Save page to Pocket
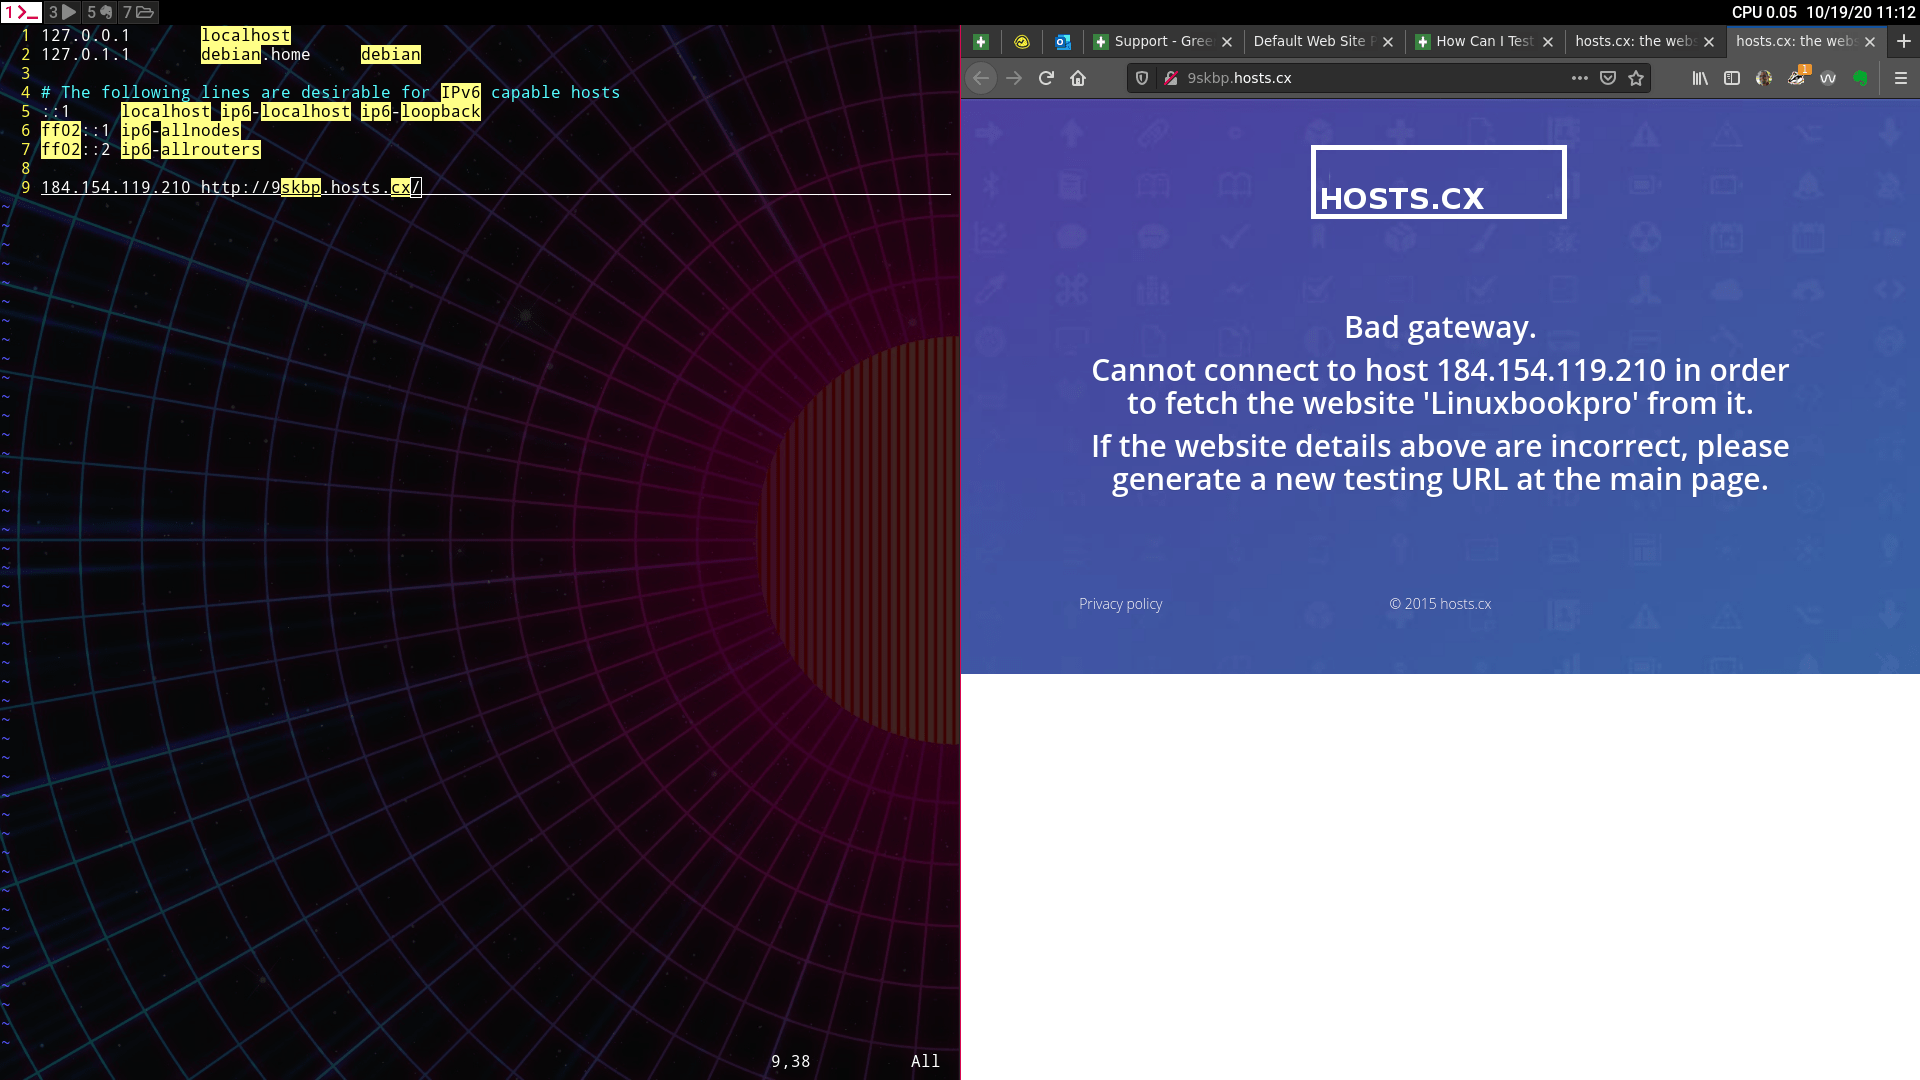Viewport: 1920px width, 1080px height. pos(1608,78)
